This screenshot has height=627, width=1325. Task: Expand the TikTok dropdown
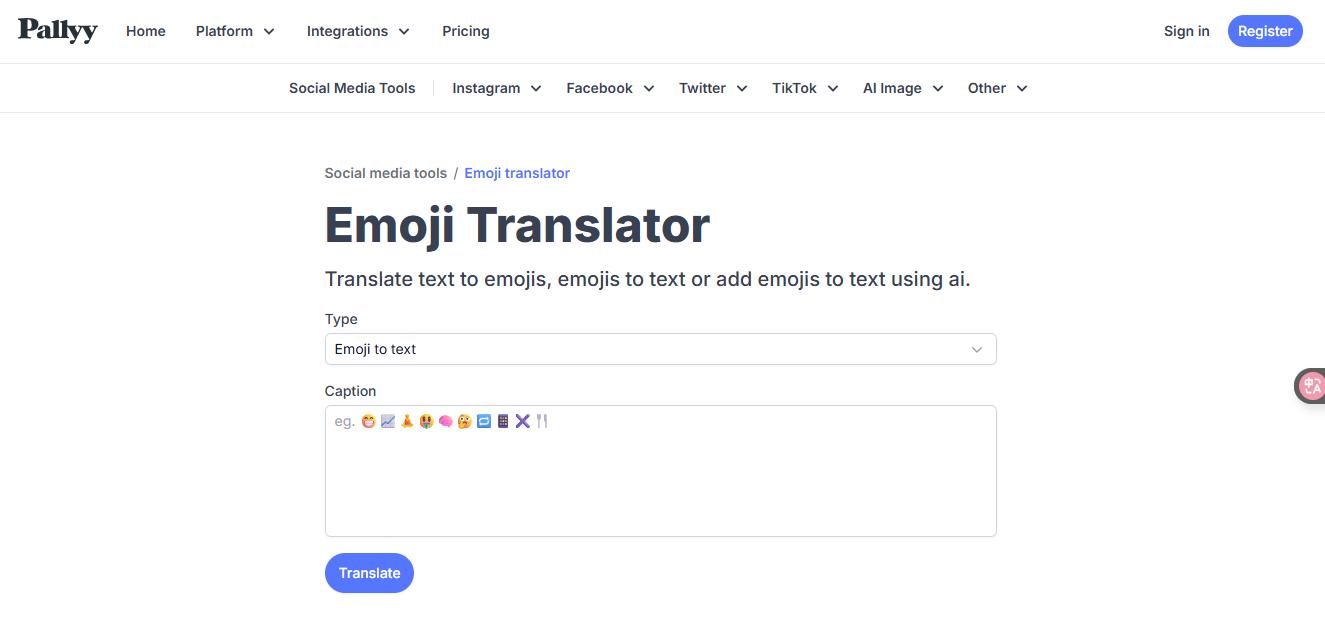point(804,88)
